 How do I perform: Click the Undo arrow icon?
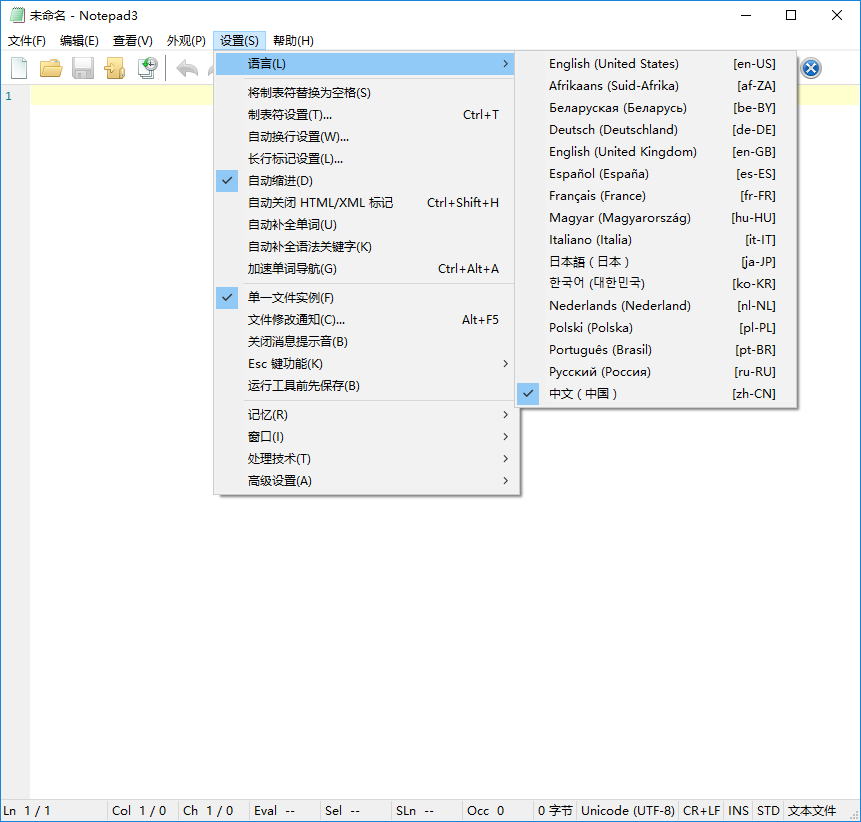coord(186,68)
